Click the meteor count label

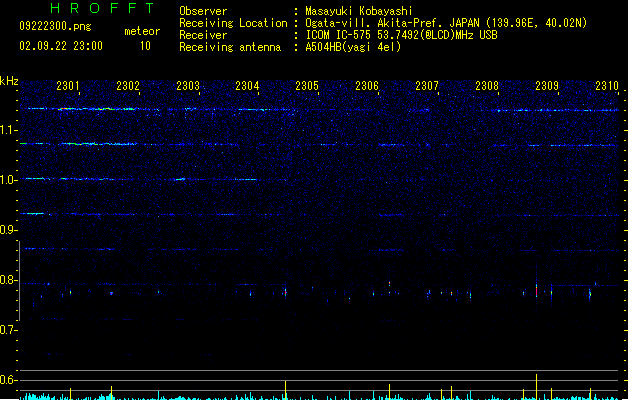(x=142, y=31)
